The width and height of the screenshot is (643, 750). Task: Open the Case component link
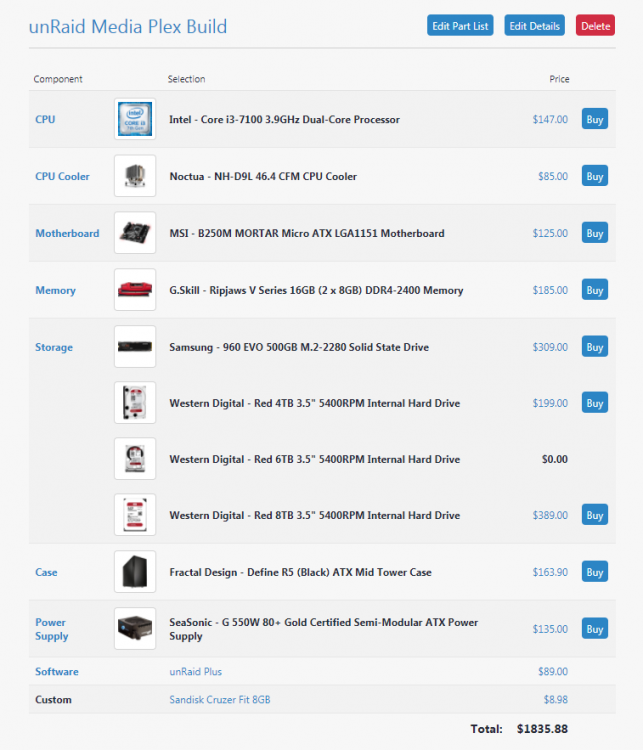[x=46, y=572]
